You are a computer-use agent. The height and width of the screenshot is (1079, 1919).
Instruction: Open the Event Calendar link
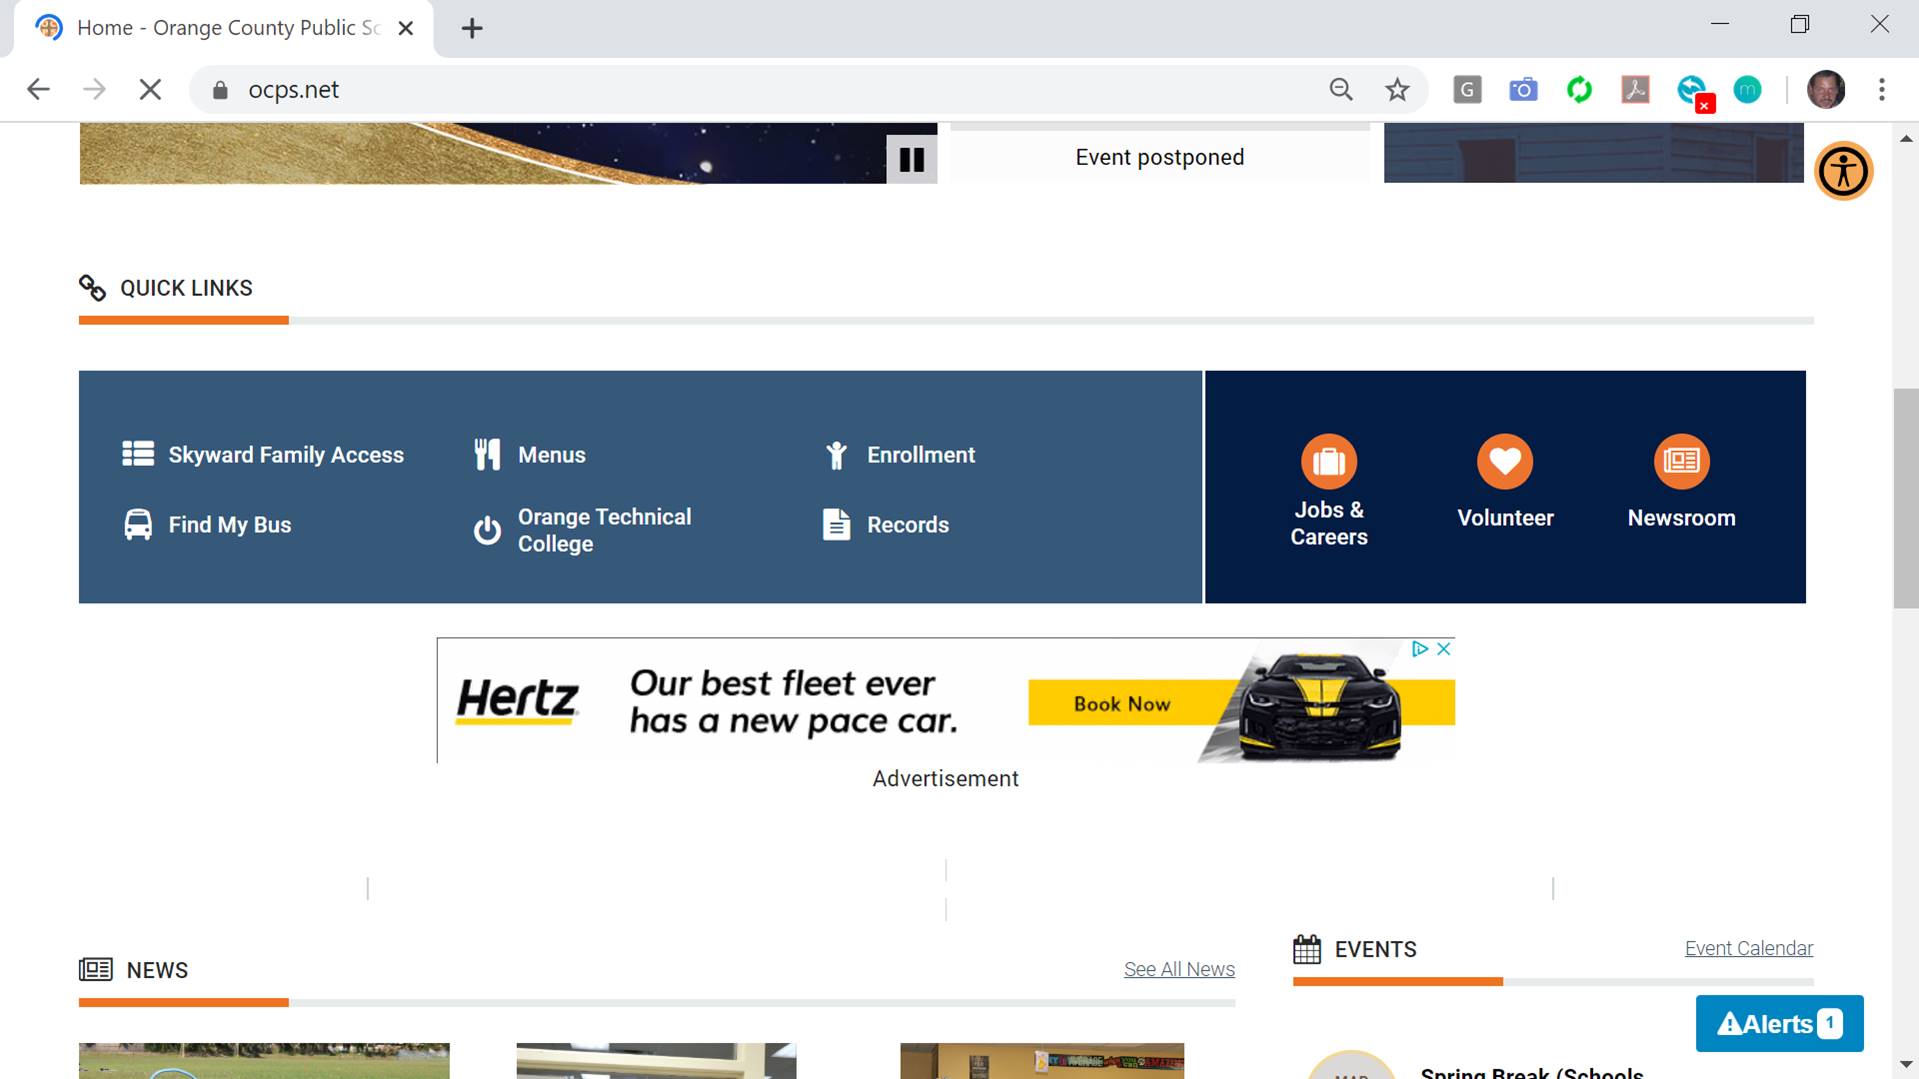click(1748, 948)
